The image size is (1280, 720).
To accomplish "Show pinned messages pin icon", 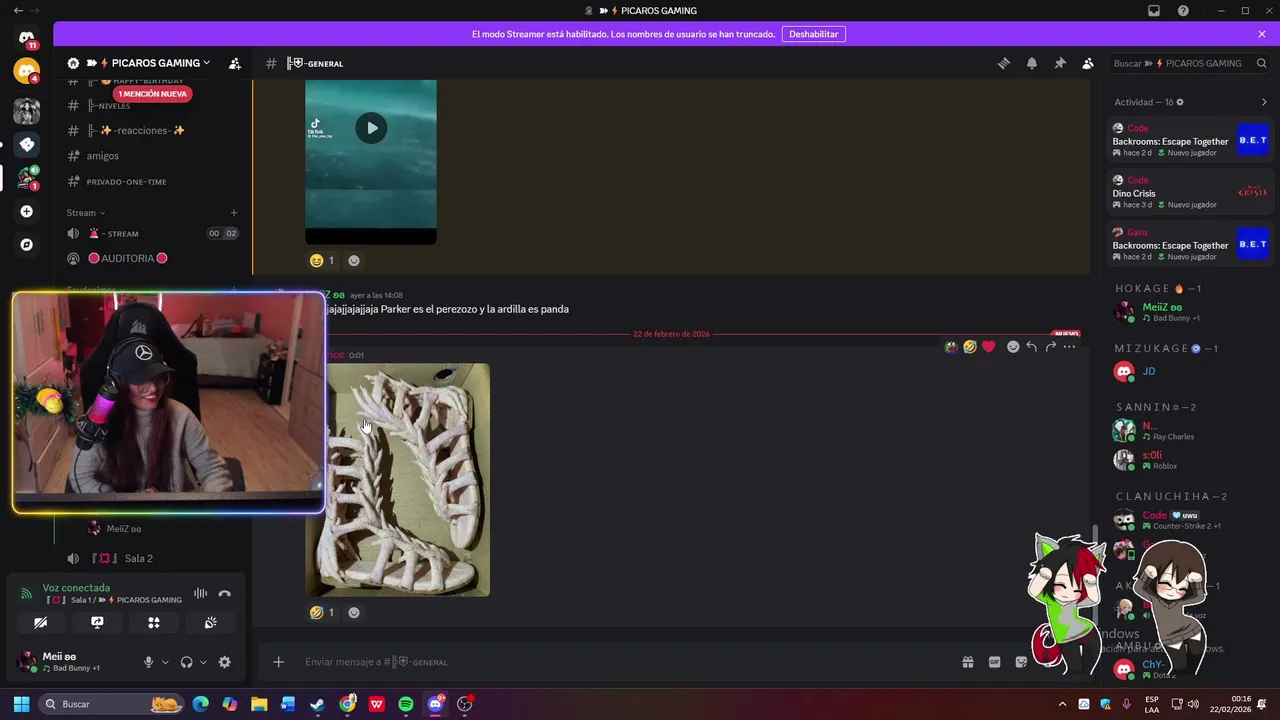I will click(x=1060, y=63).
